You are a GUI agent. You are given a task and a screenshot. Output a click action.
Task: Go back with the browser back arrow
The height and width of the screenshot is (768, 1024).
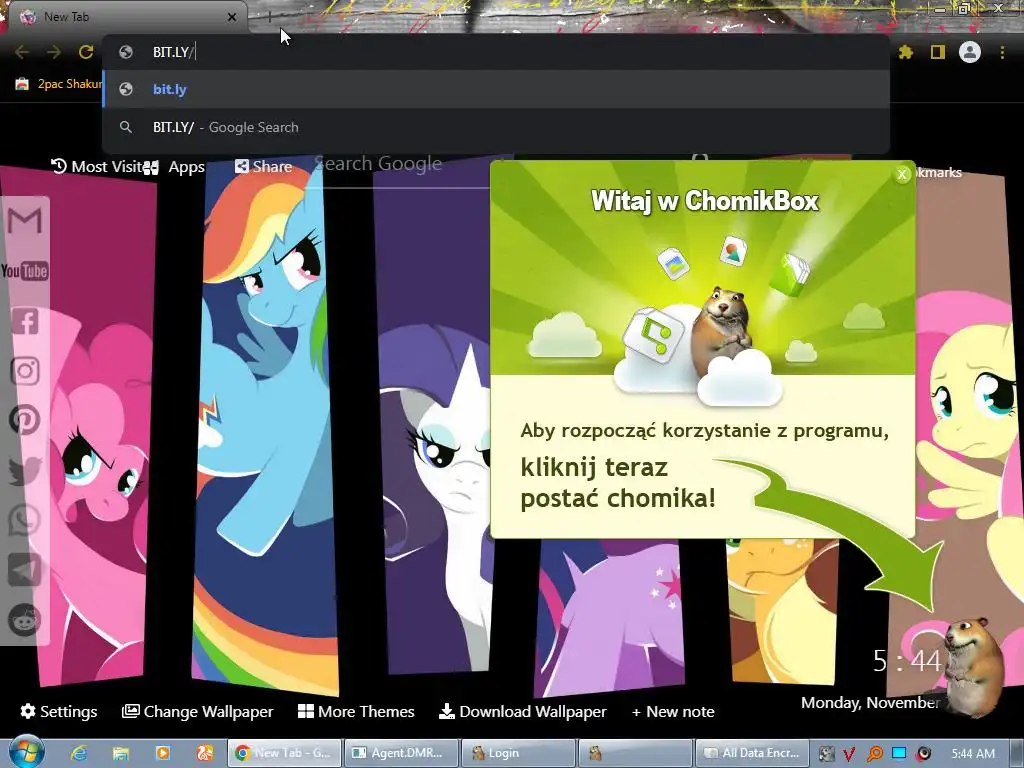(x=22, y=52)
